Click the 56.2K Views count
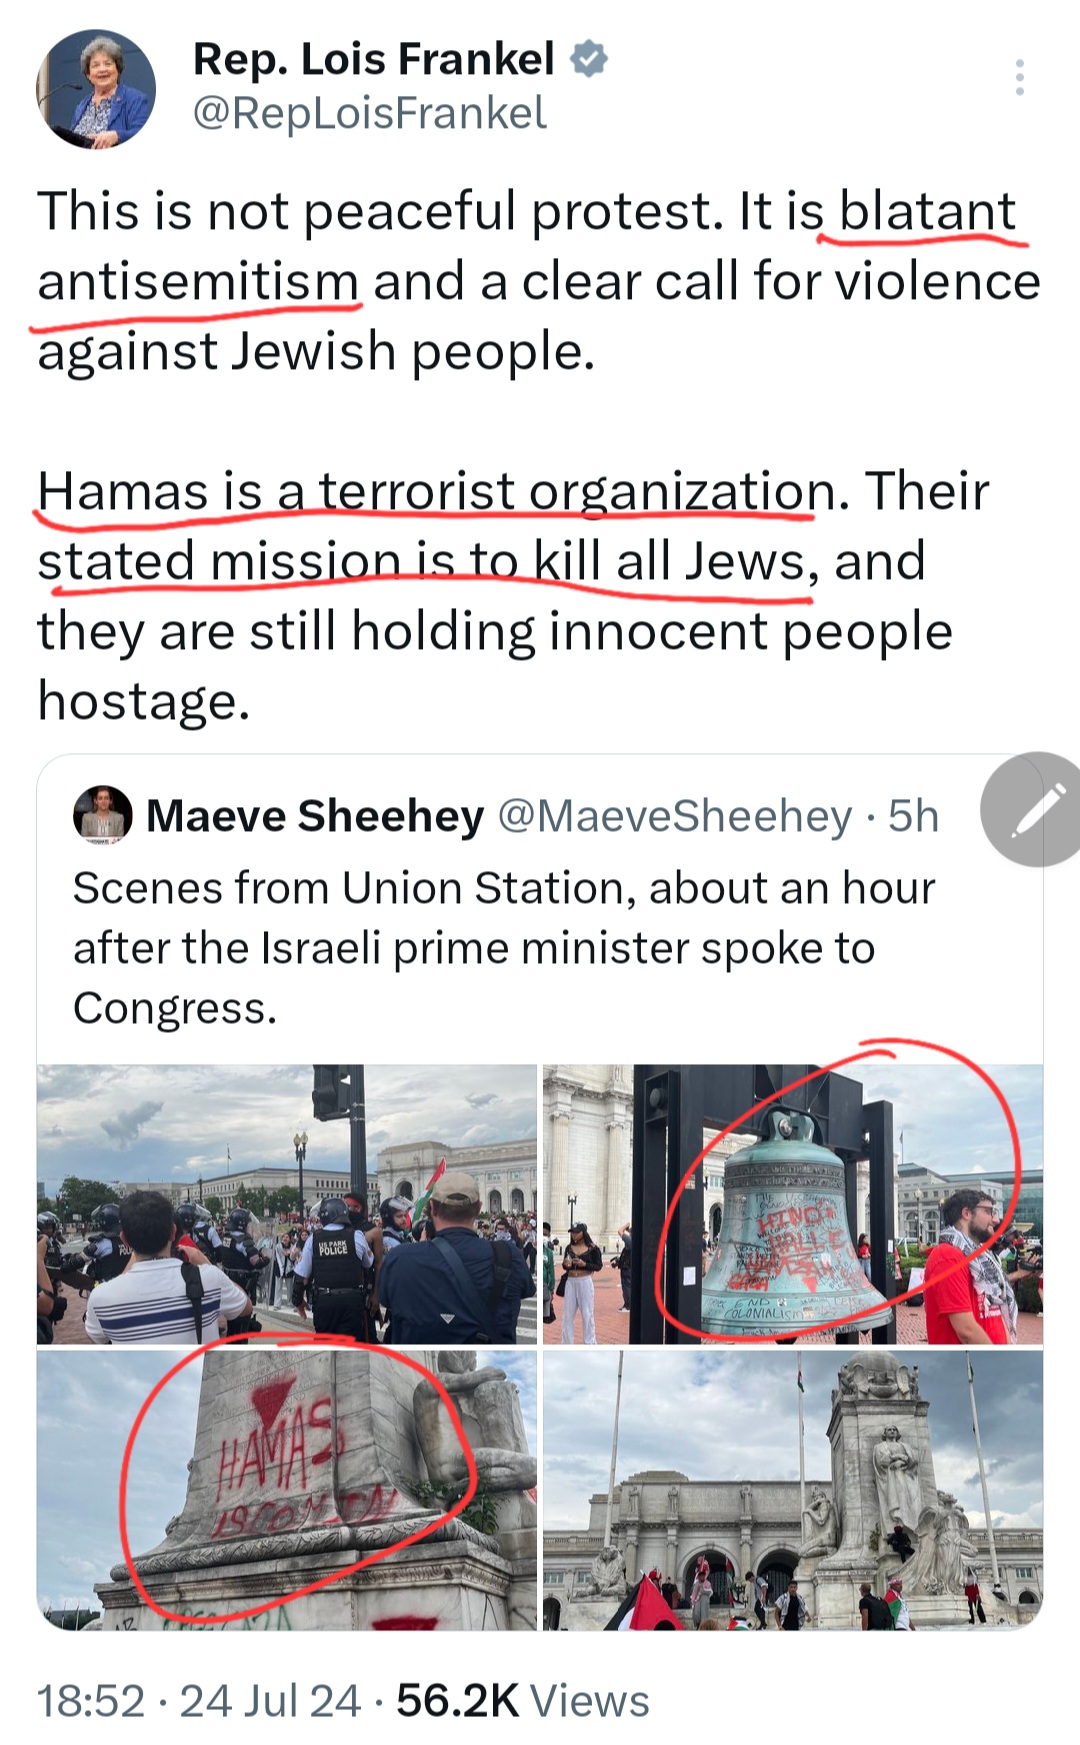1080x1745 pixels. tap(523, 1701)
